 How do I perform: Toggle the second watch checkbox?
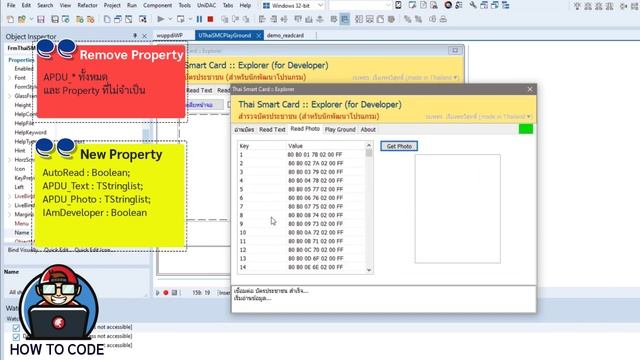(x=16, y=336)
